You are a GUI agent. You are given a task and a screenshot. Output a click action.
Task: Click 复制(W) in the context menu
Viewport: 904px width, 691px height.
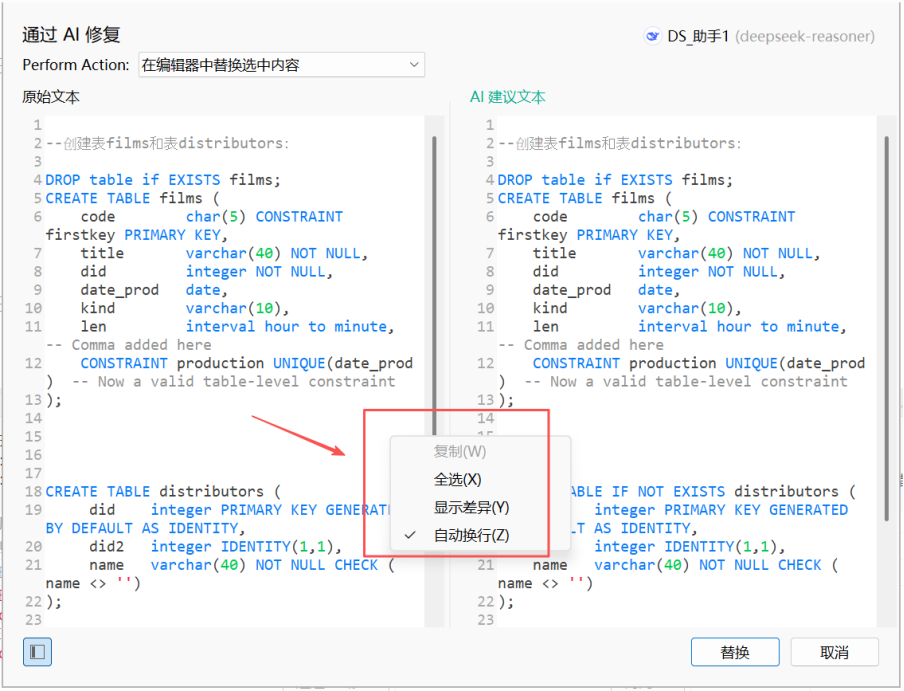[459, 451]
